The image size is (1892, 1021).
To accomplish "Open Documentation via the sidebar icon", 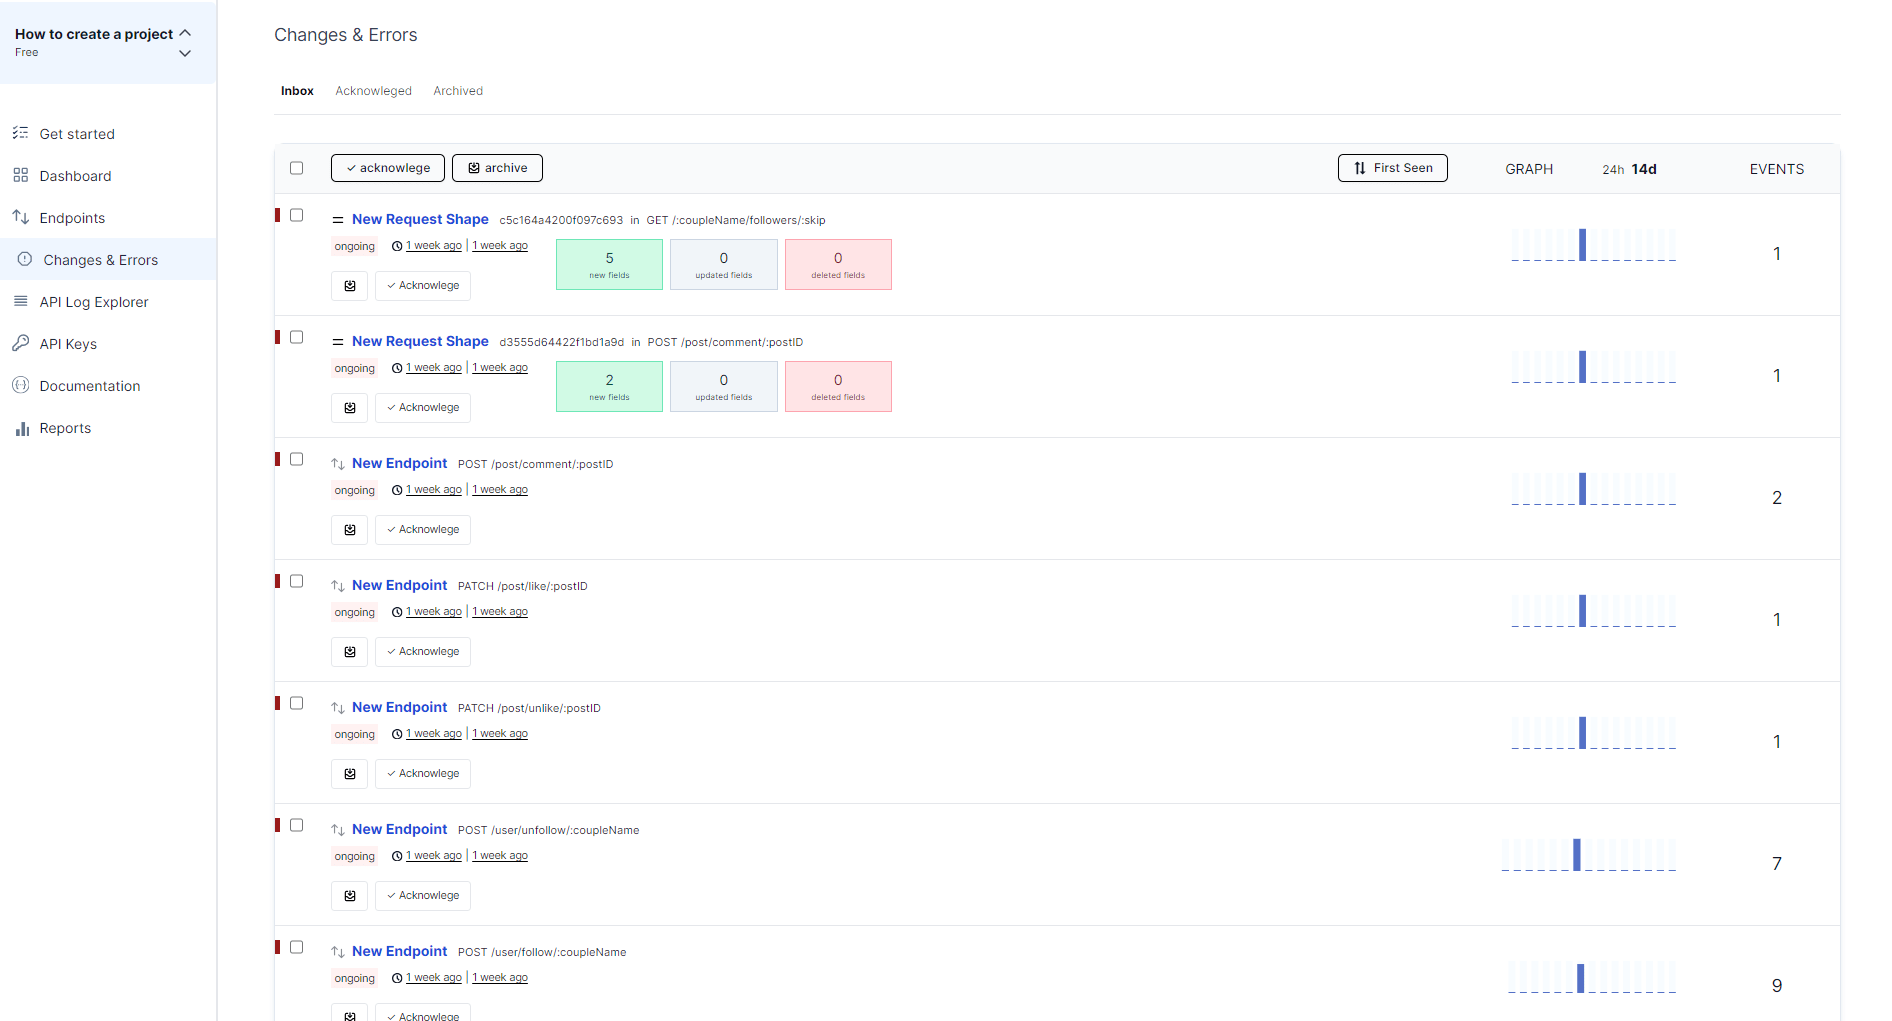I will (x=21, y=385).
